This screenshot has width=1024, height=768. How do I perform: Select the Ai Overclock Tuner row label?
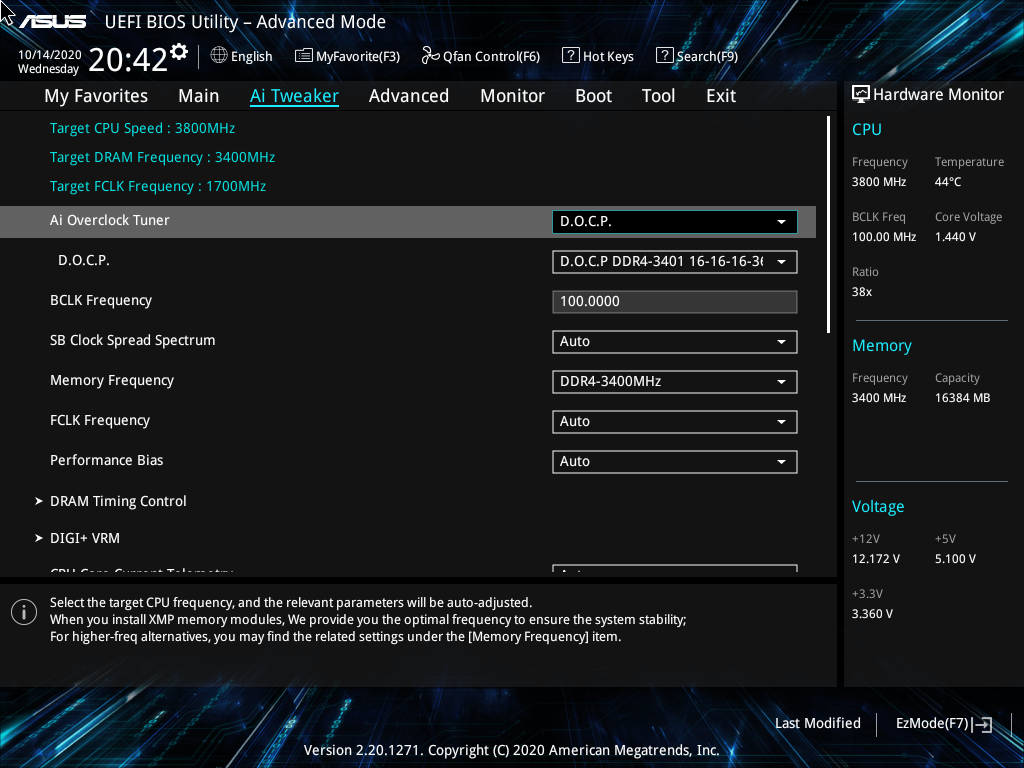point(110,220)
